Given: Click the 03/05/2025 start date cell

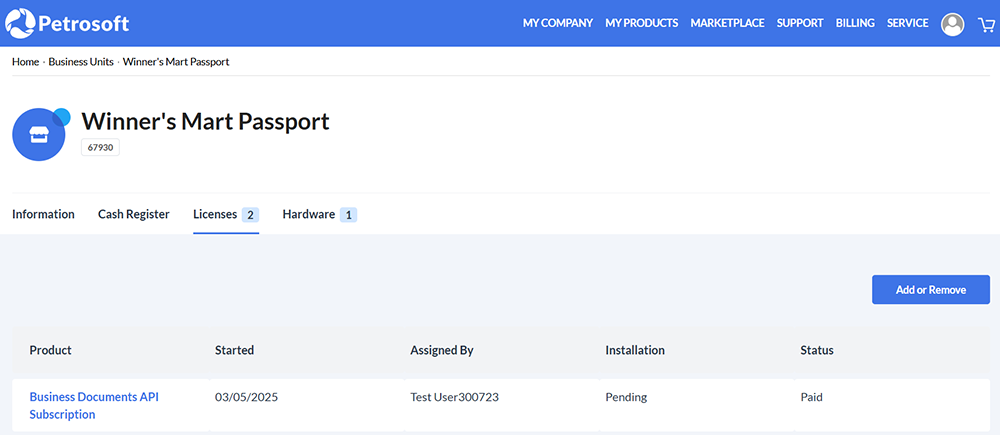Looking at the screenshot, I should [247, 397].
